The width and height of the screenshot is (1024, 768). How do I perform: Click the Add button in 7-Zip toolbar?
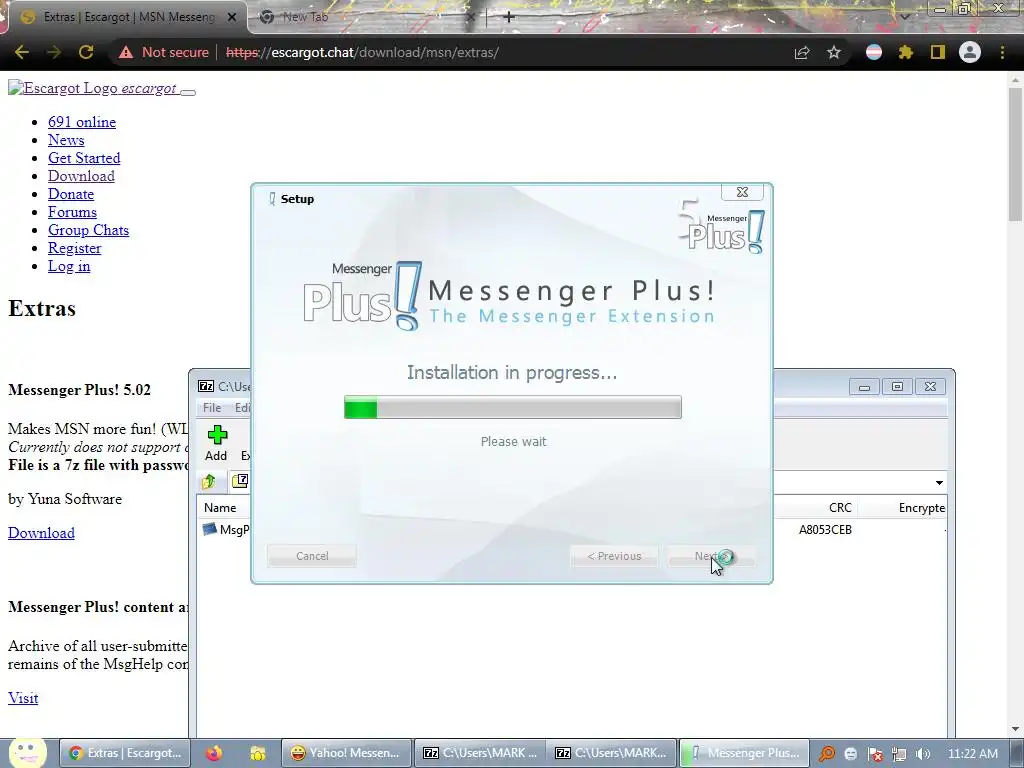click(216, 443)
